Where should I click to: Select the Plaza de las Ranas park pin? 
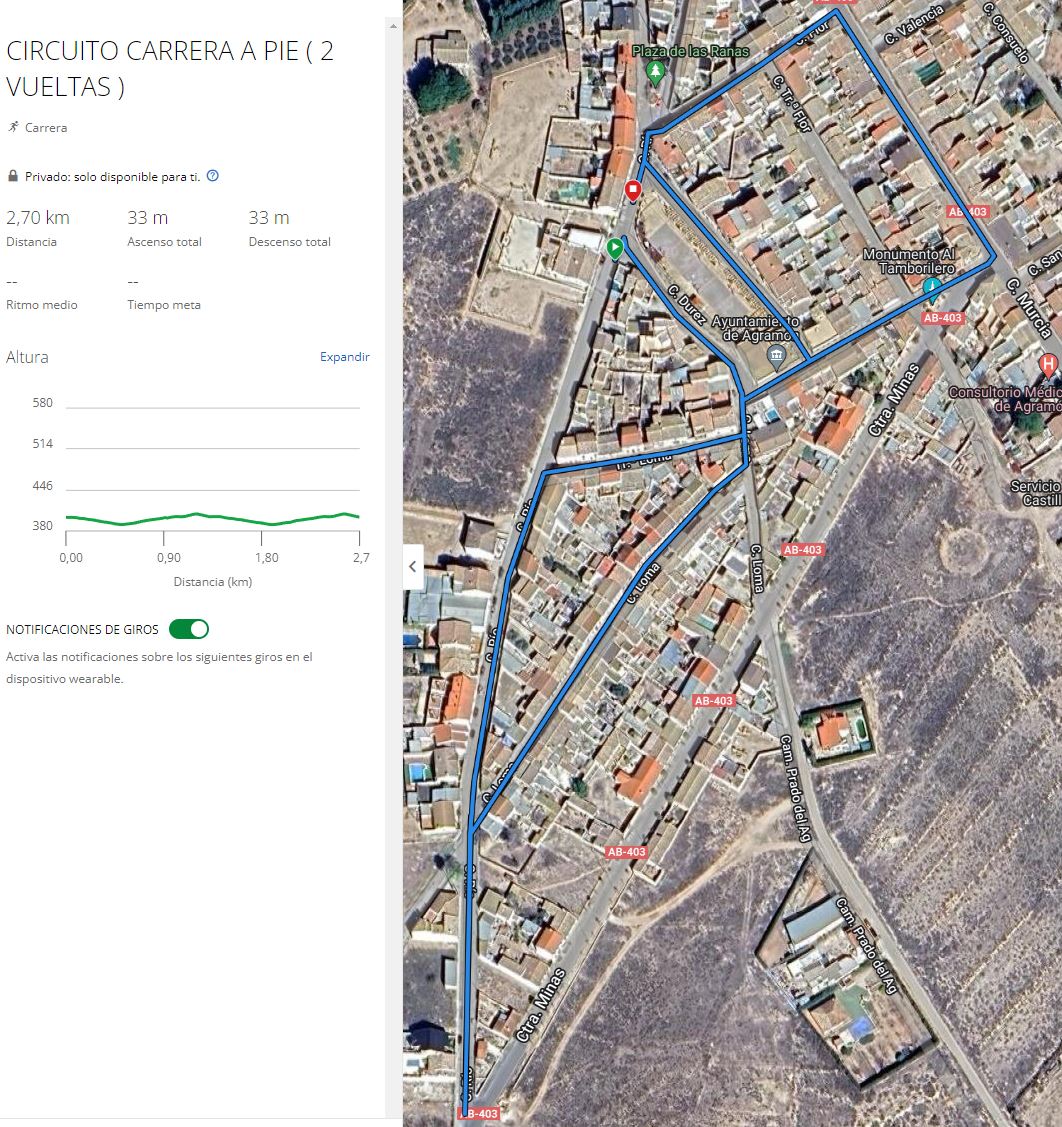pos(655,71)
